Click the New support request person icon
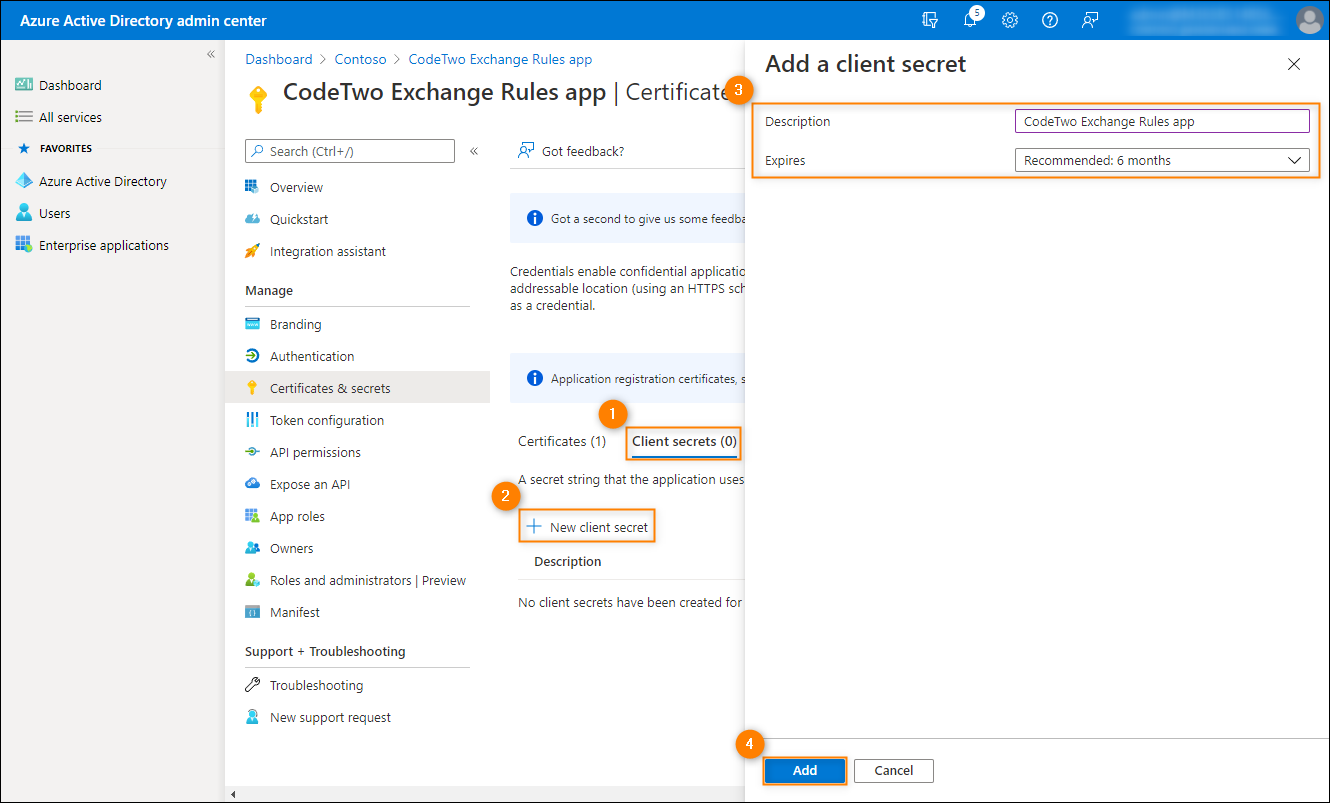Screen dimensions: 1330x803 [252, 717]
